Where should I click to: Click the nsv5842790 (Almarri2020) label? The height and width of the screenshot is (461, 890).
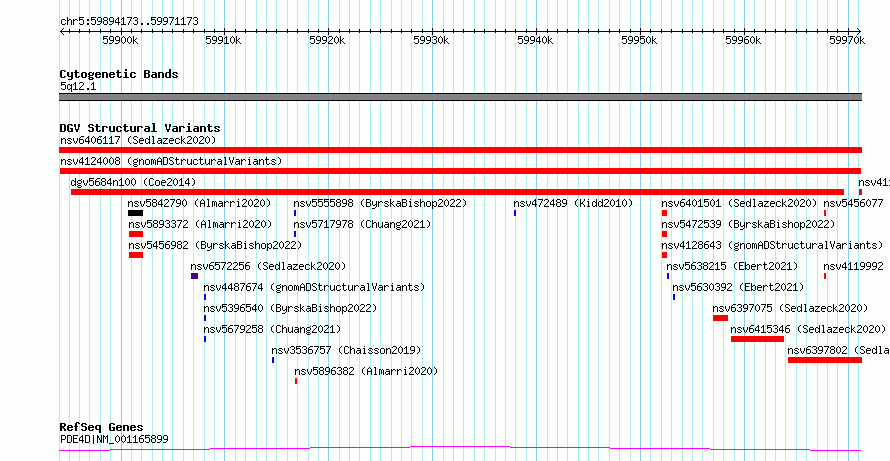[199, 203]
